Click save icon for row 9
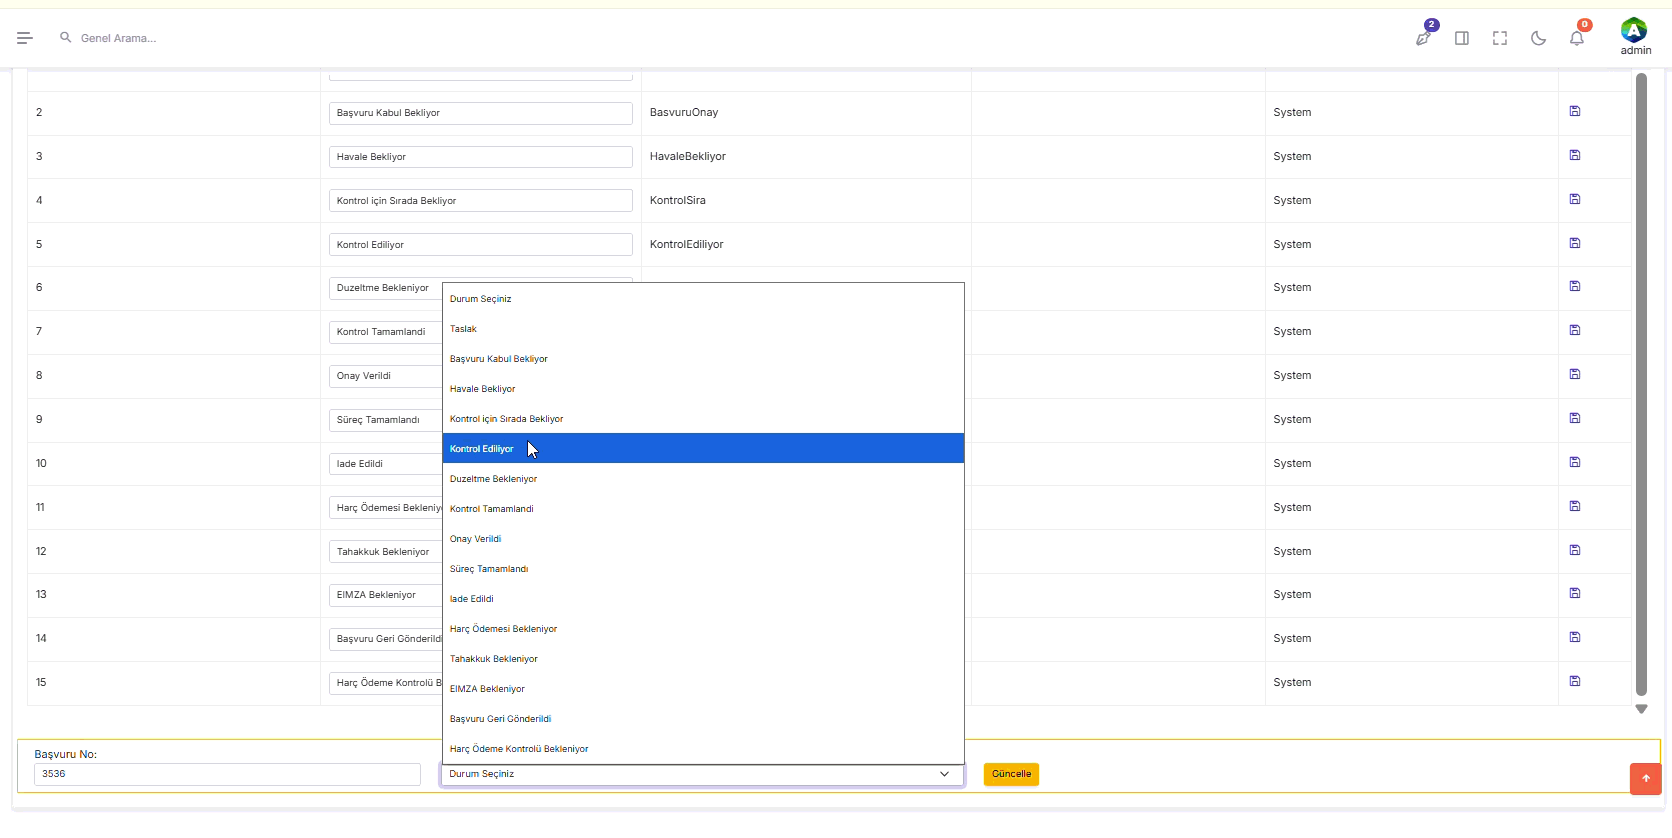 (1575, 418)
